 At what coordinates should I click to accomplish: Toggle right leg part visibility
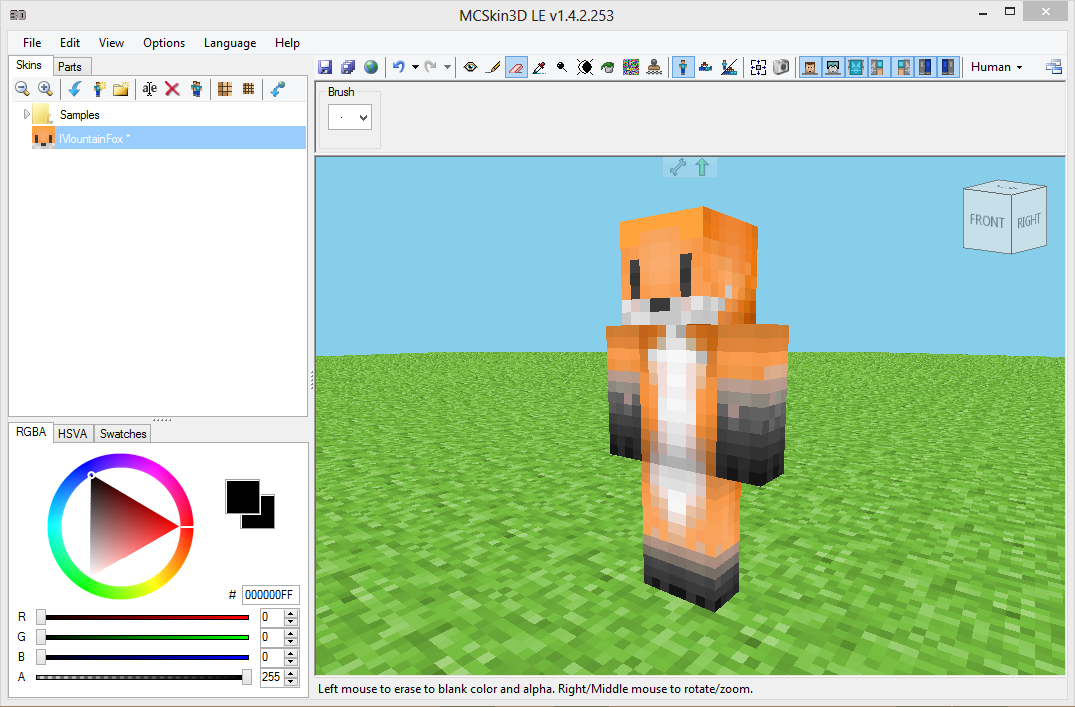947,67
